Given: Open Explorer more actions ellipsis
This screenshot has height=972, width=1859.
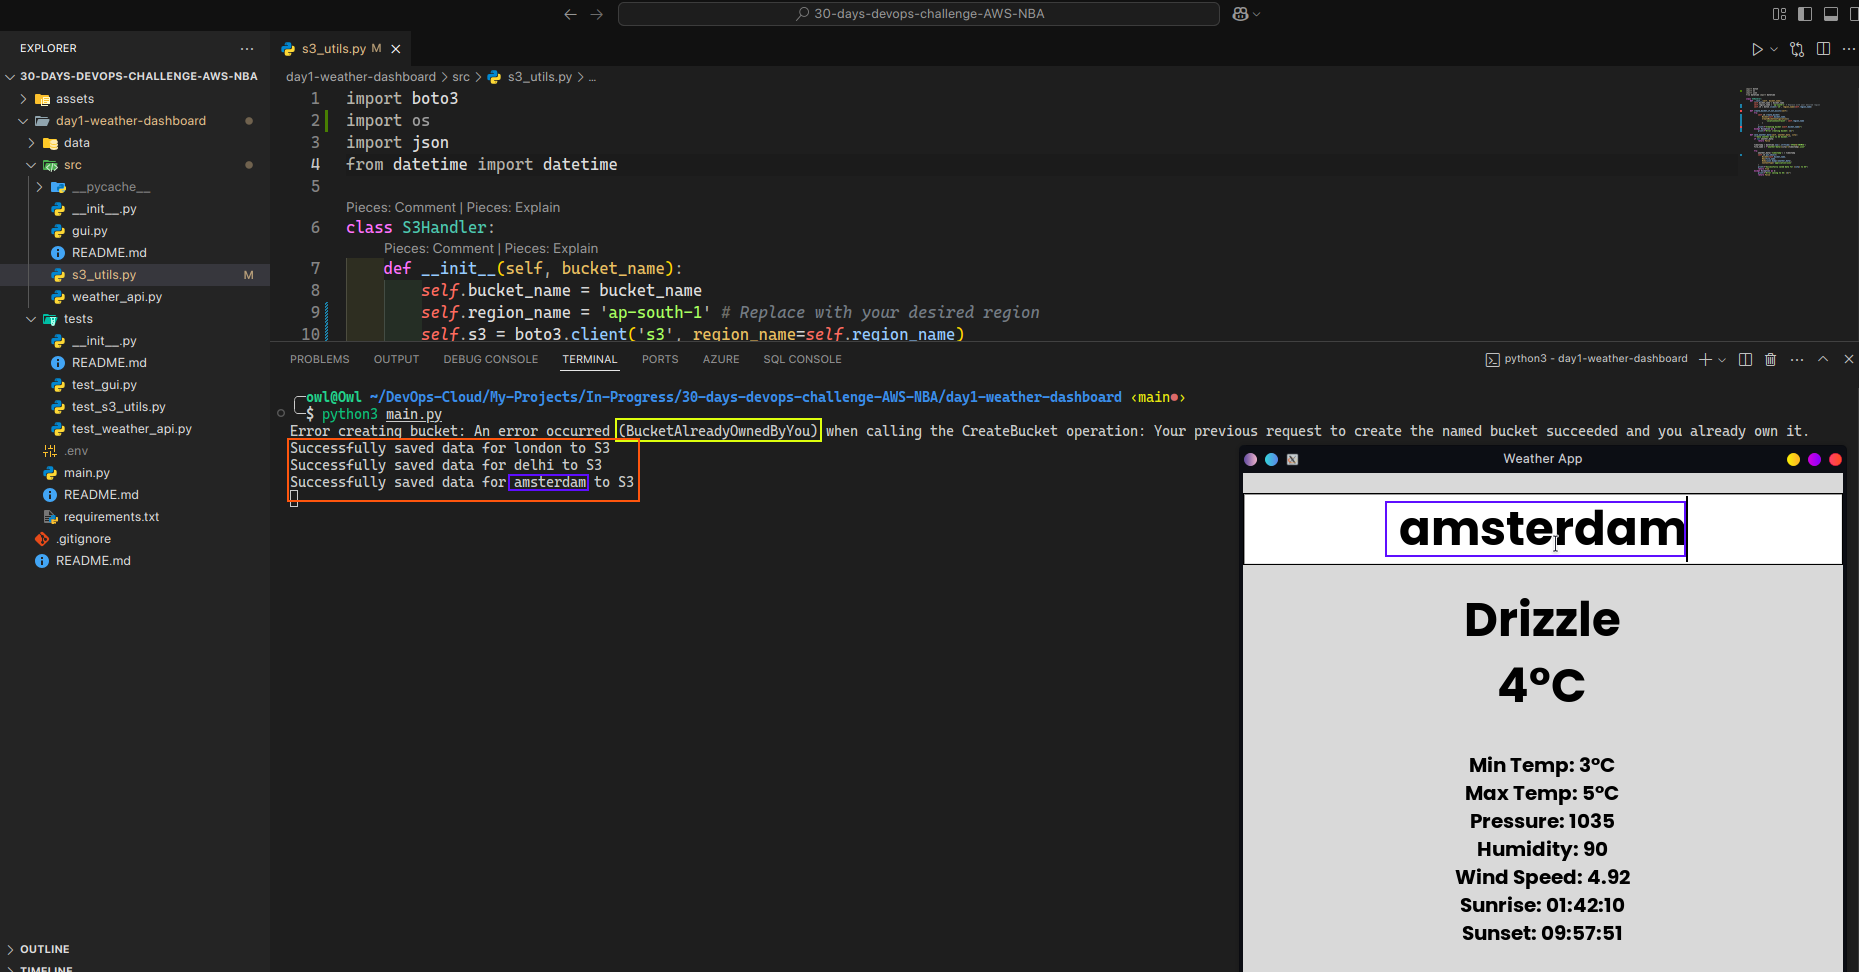Looking at the screenshot, I should (247, 48).
